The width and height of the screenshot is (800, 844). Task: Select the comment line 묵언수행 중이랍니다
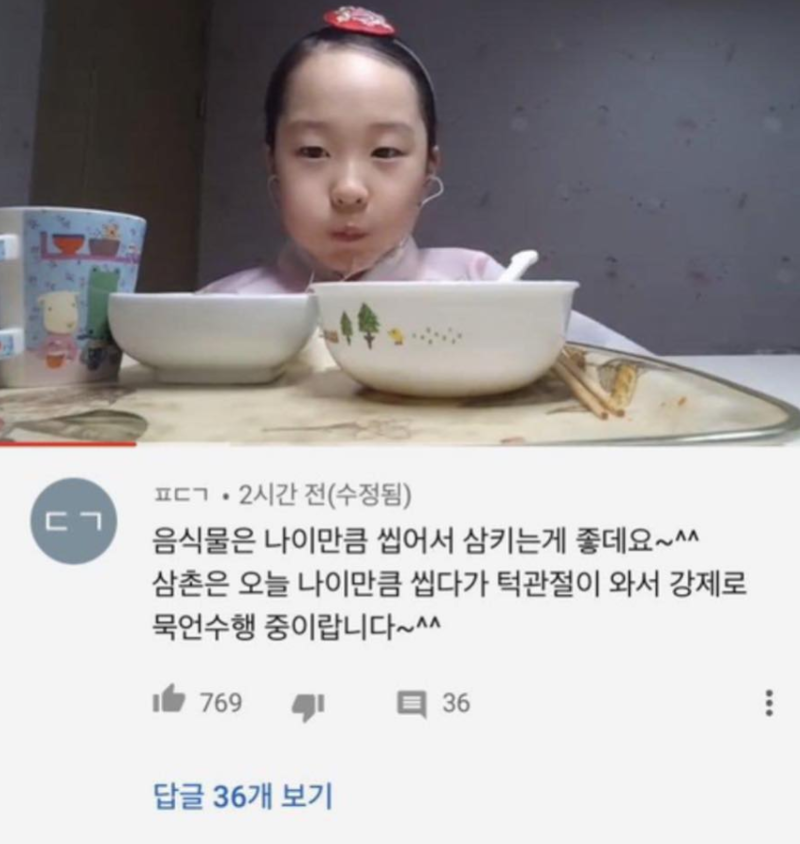(x=297, y=627)
